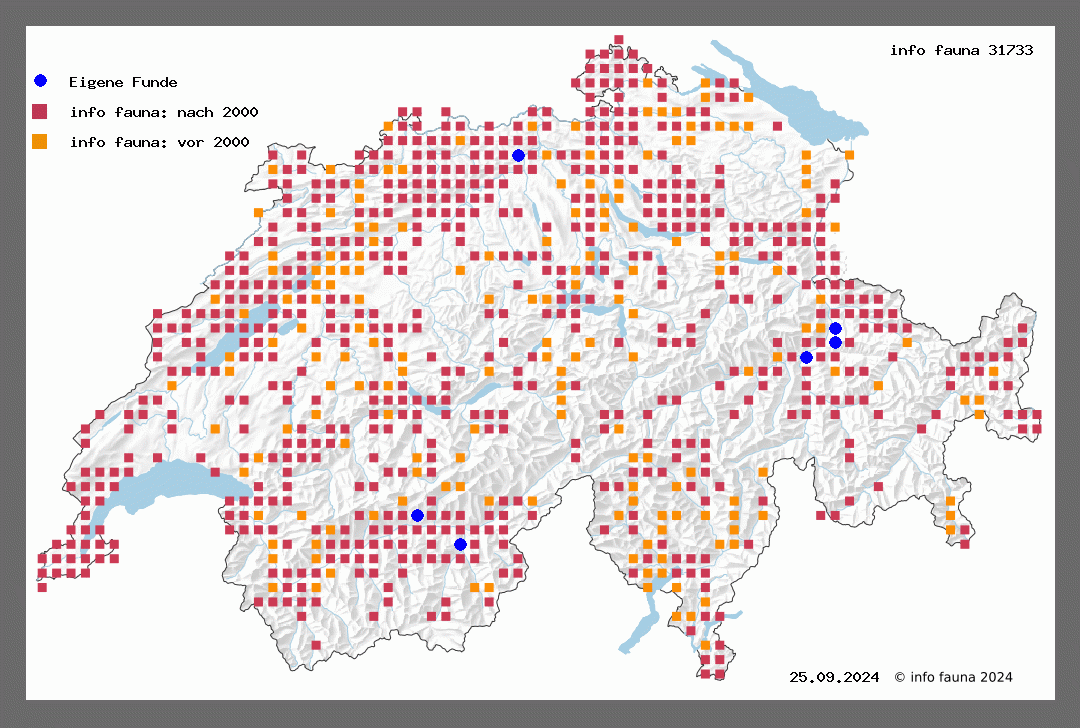Click the topmost red square at northern tip
Image resolution: width=1080 pixels, height=728 pixels.
click(619, 40)
